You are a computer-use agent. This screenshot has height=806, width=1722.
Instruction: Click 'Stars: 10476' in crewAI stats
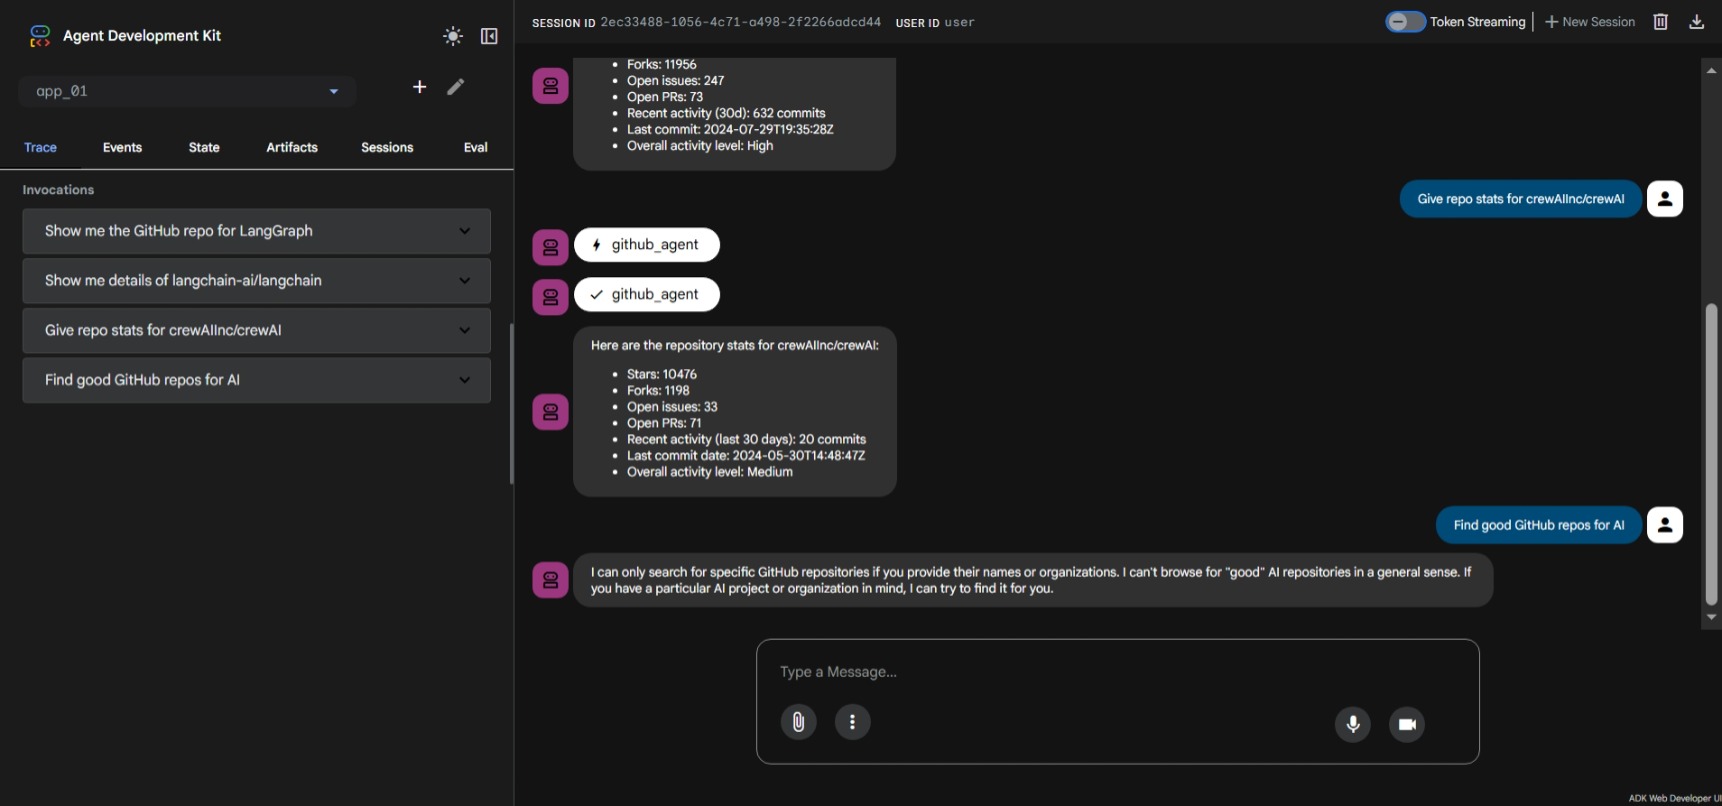click(x=662, y=374)
